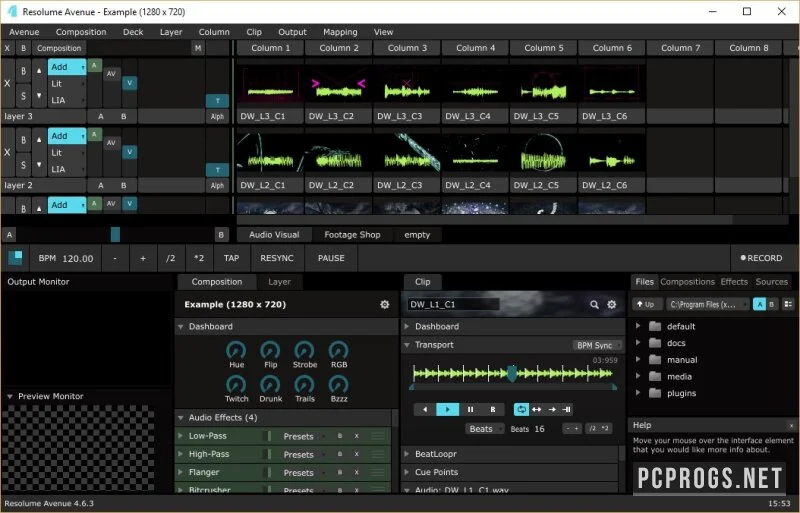Screen dimensions: 800x513
Task: Toggle Solo S on layer 2
Action: click(x=23, y=164)
